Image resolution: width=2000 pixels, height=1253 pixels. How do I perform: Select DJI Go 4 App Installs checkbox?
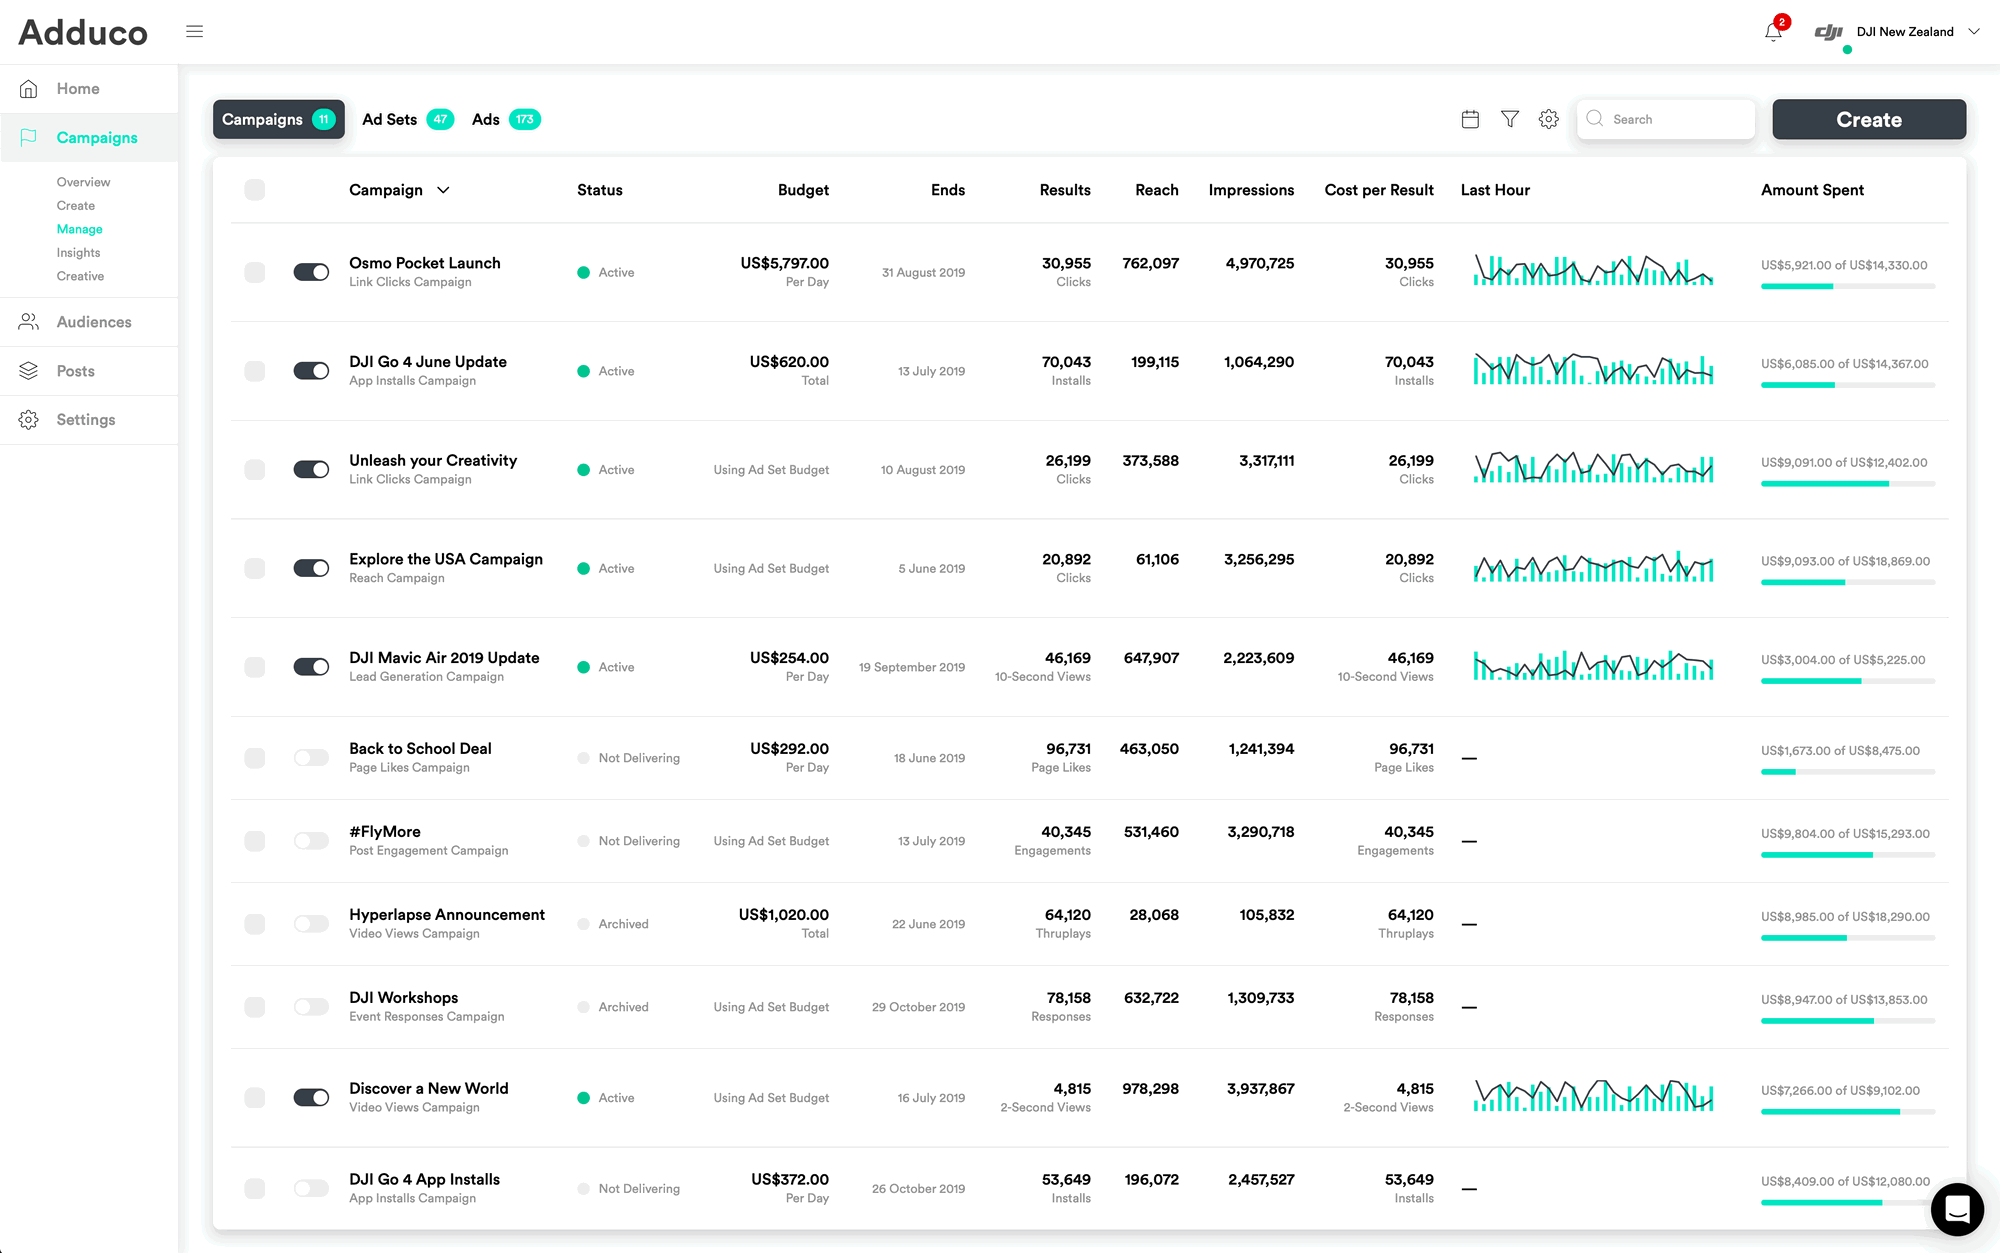point(255,1189)
